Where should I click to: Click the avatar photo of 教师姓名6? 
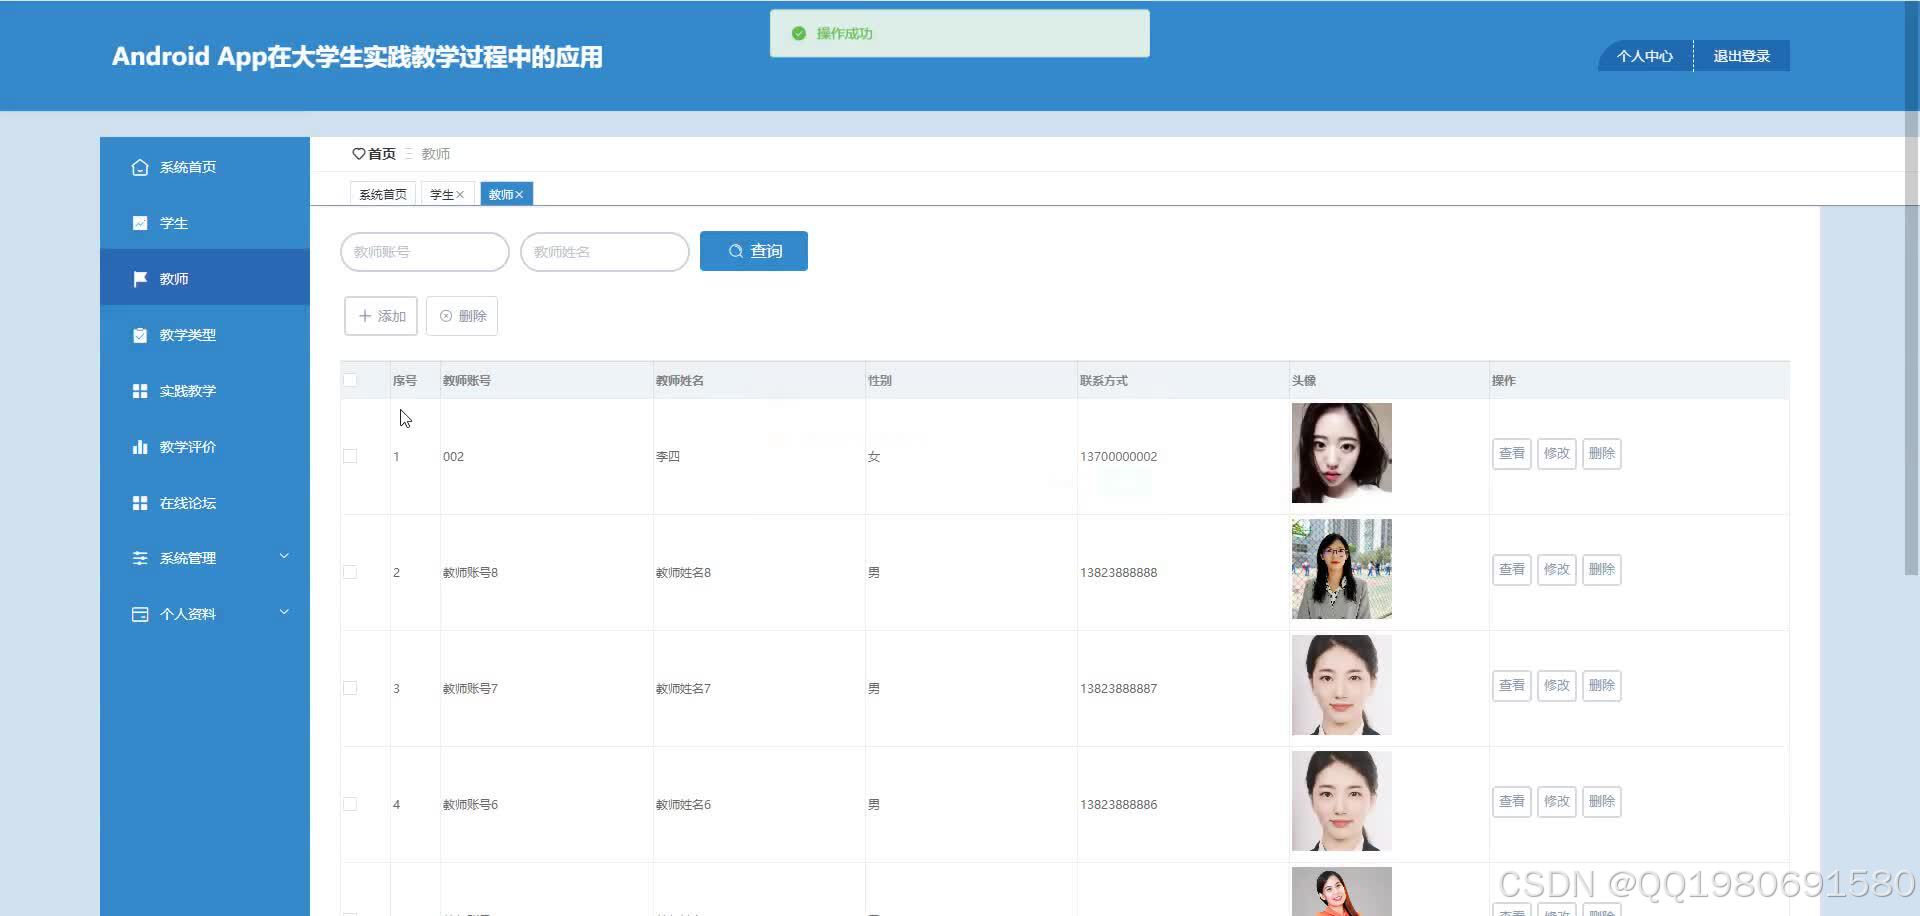click(1342, 801)
